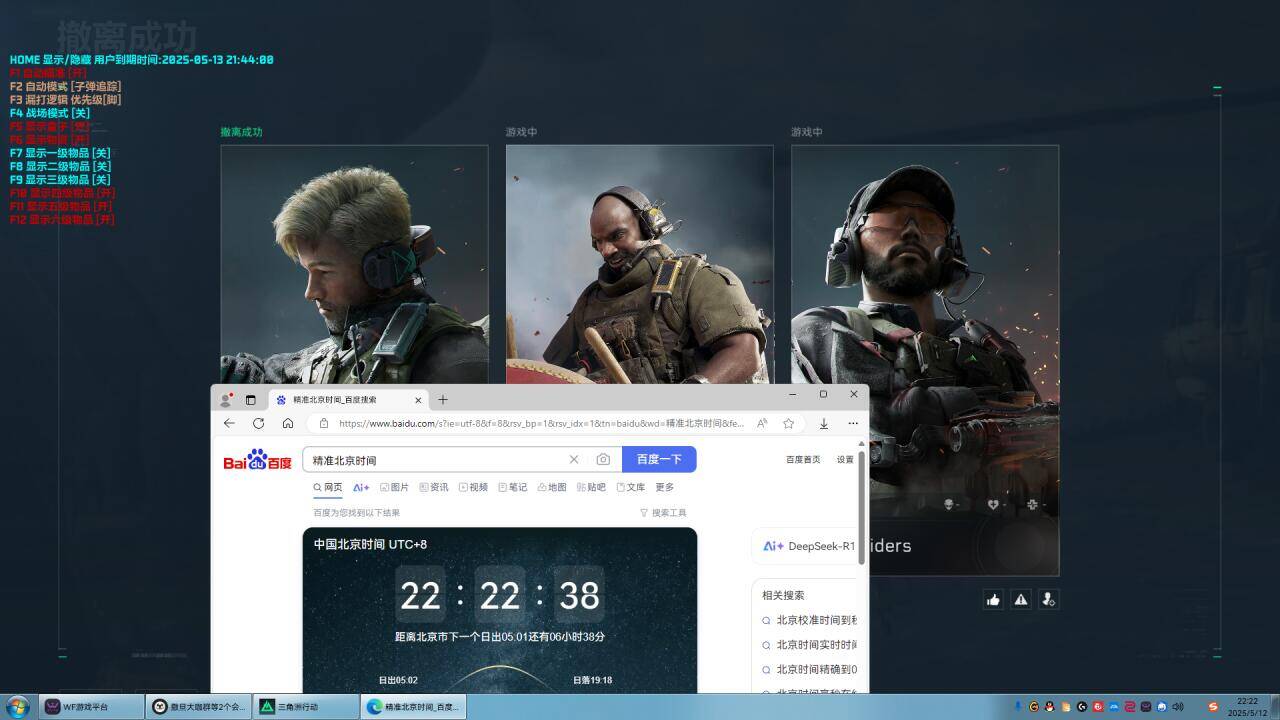Screen dimensions: 1280x720
Task: Click the Sogou input method tray icon
Action: [1213, 706]
